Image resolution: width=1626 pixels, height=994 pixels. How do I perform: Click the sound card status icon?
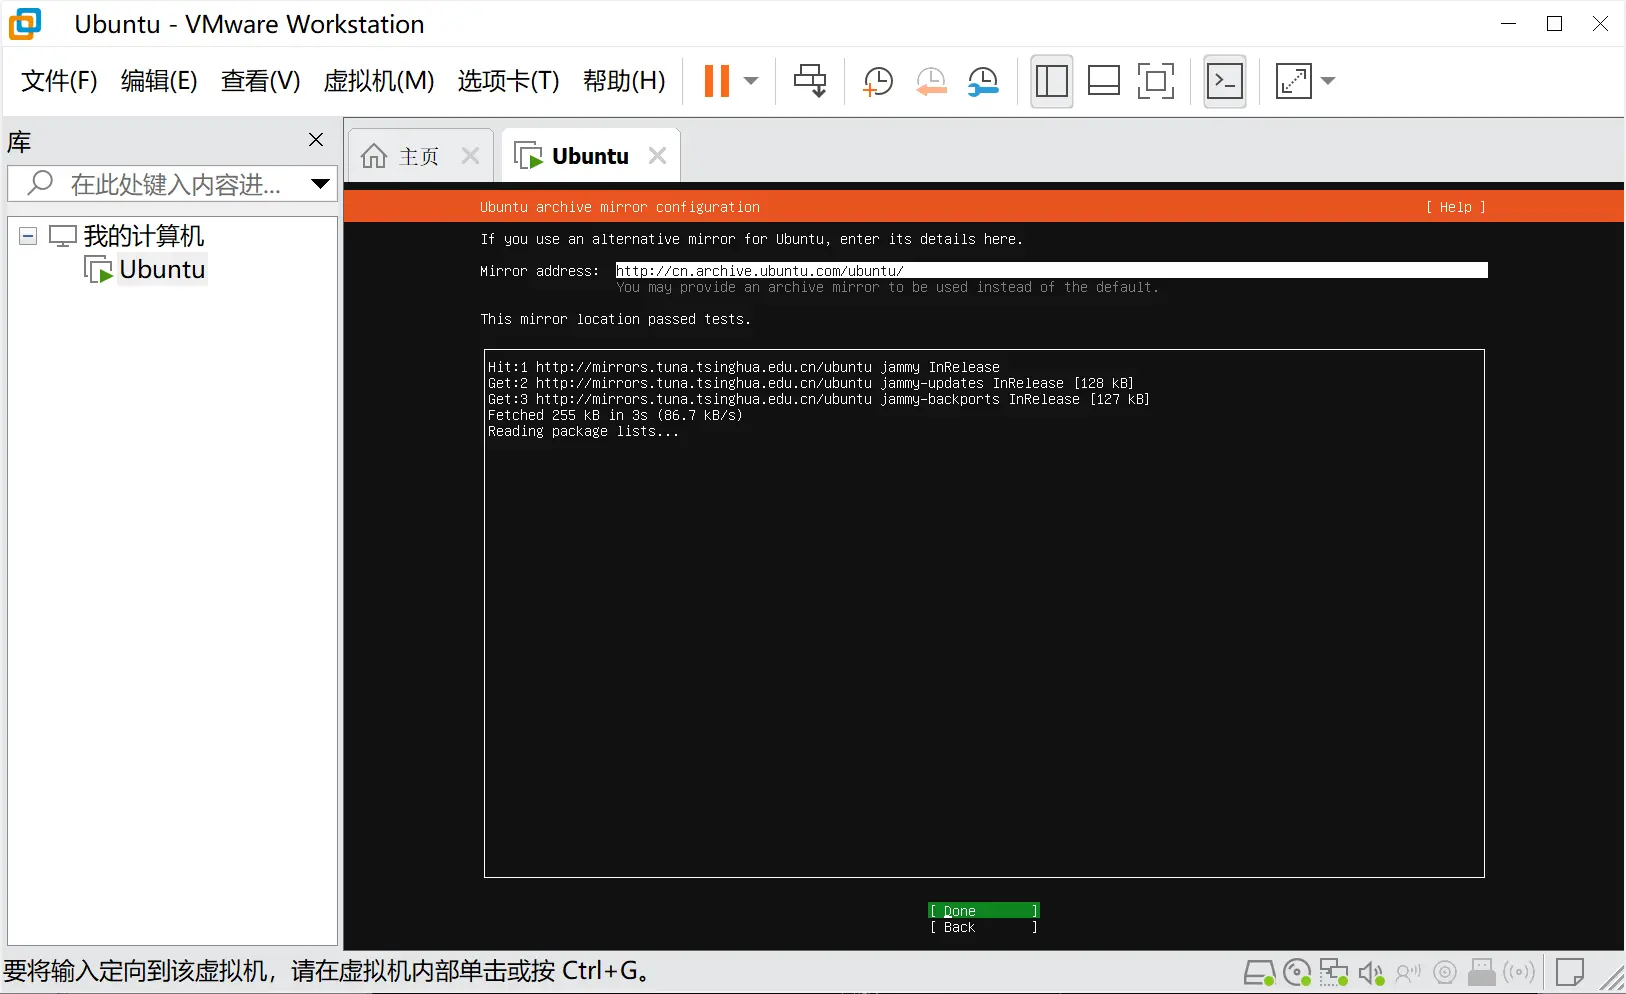(x=1371, y=972)
